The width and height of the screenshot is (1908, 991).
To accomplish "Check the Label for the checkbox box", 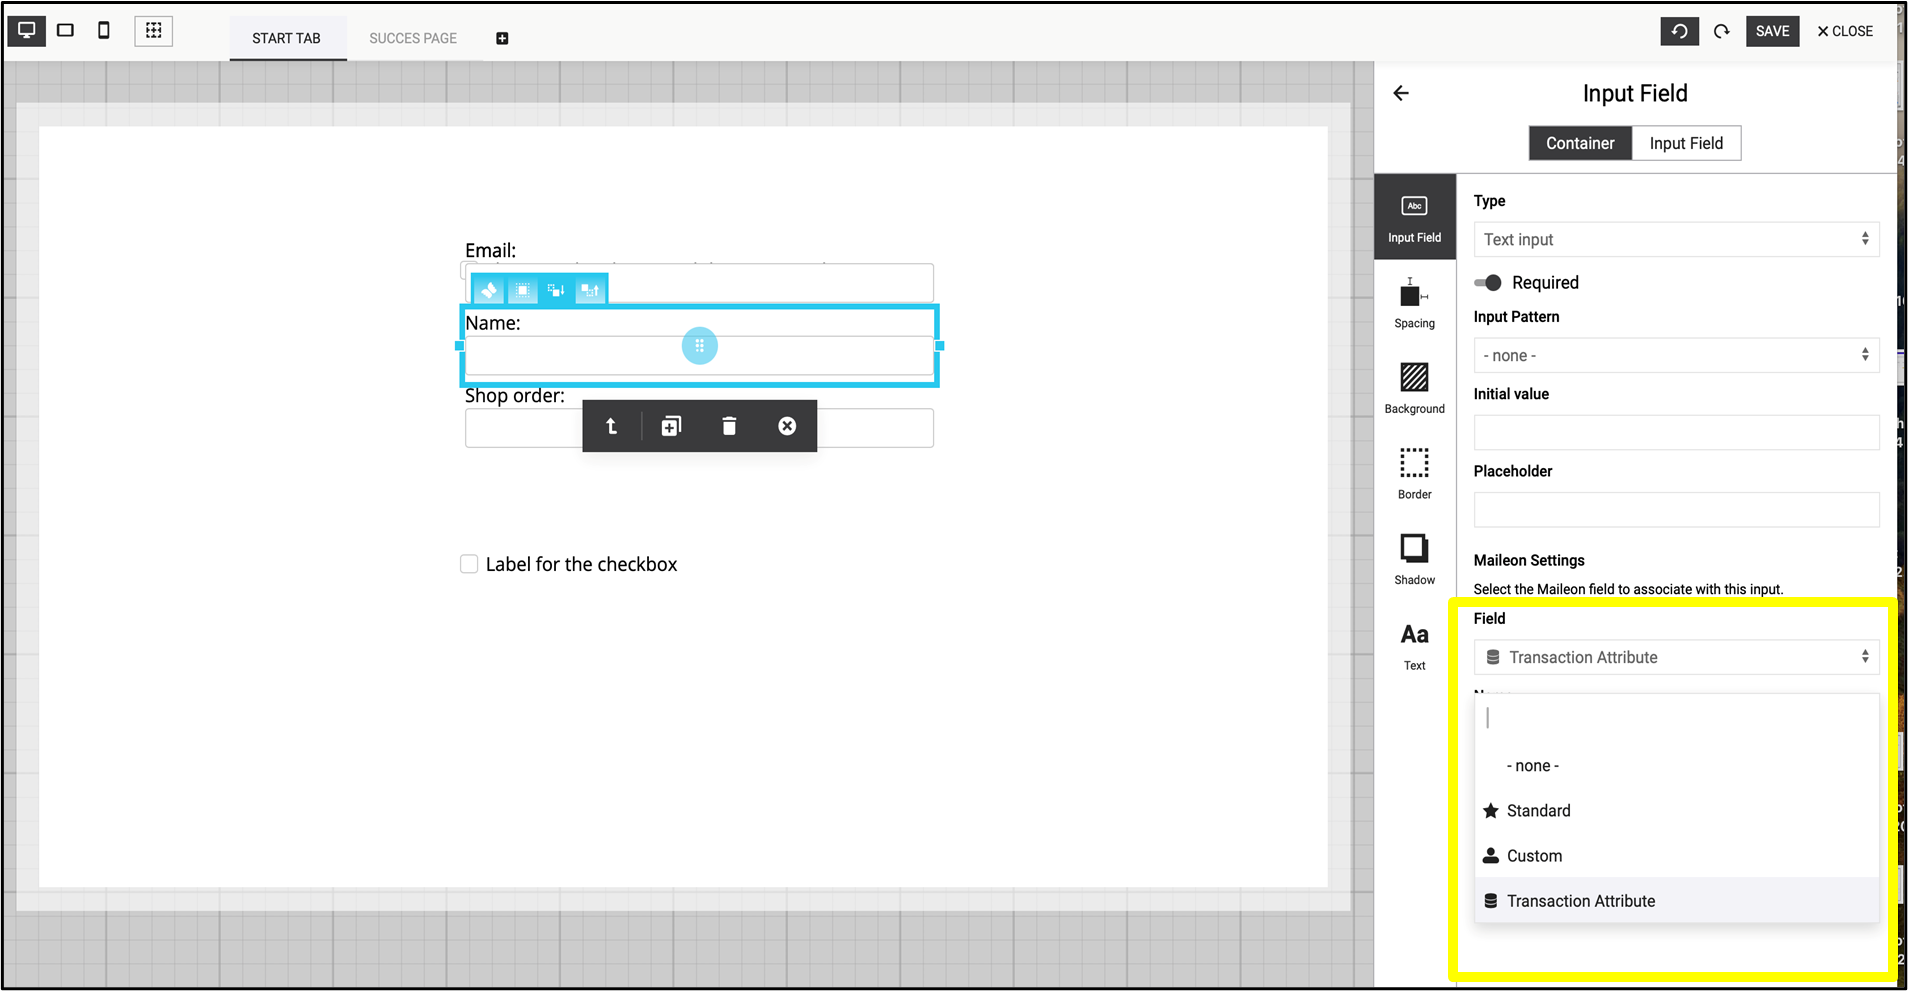I will (x=469, y=564).
